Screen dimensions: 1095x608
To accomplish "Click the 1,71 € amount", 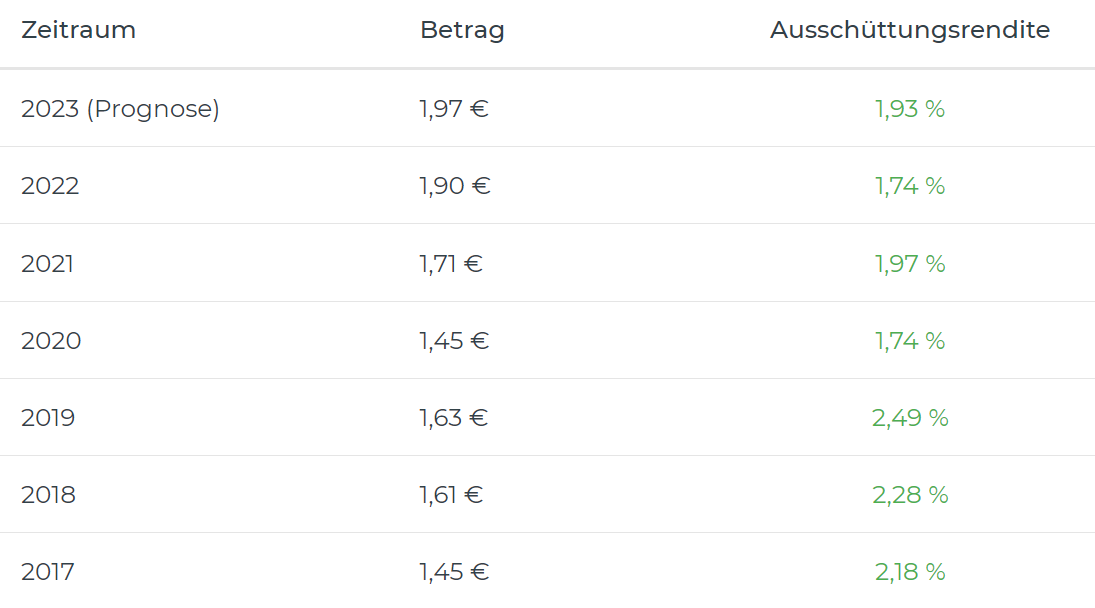I will coord(451,264).
